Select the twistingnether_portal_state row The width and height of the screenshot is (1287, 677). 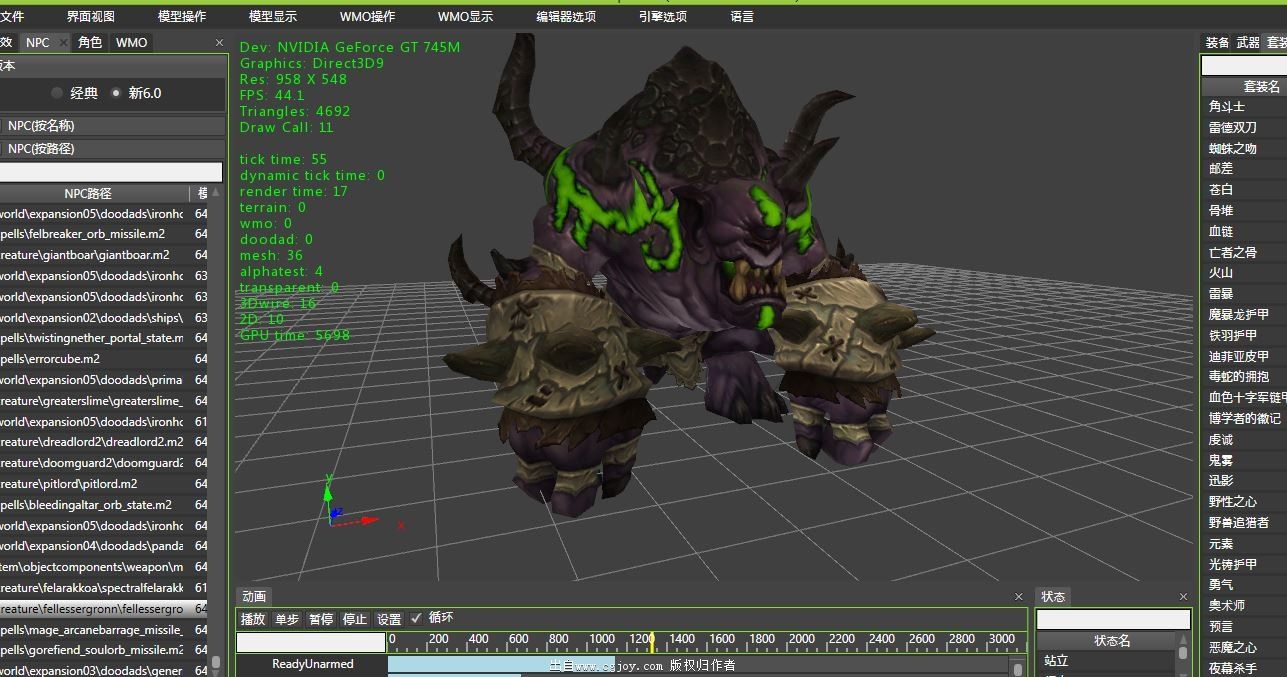[x=104, y=338]
